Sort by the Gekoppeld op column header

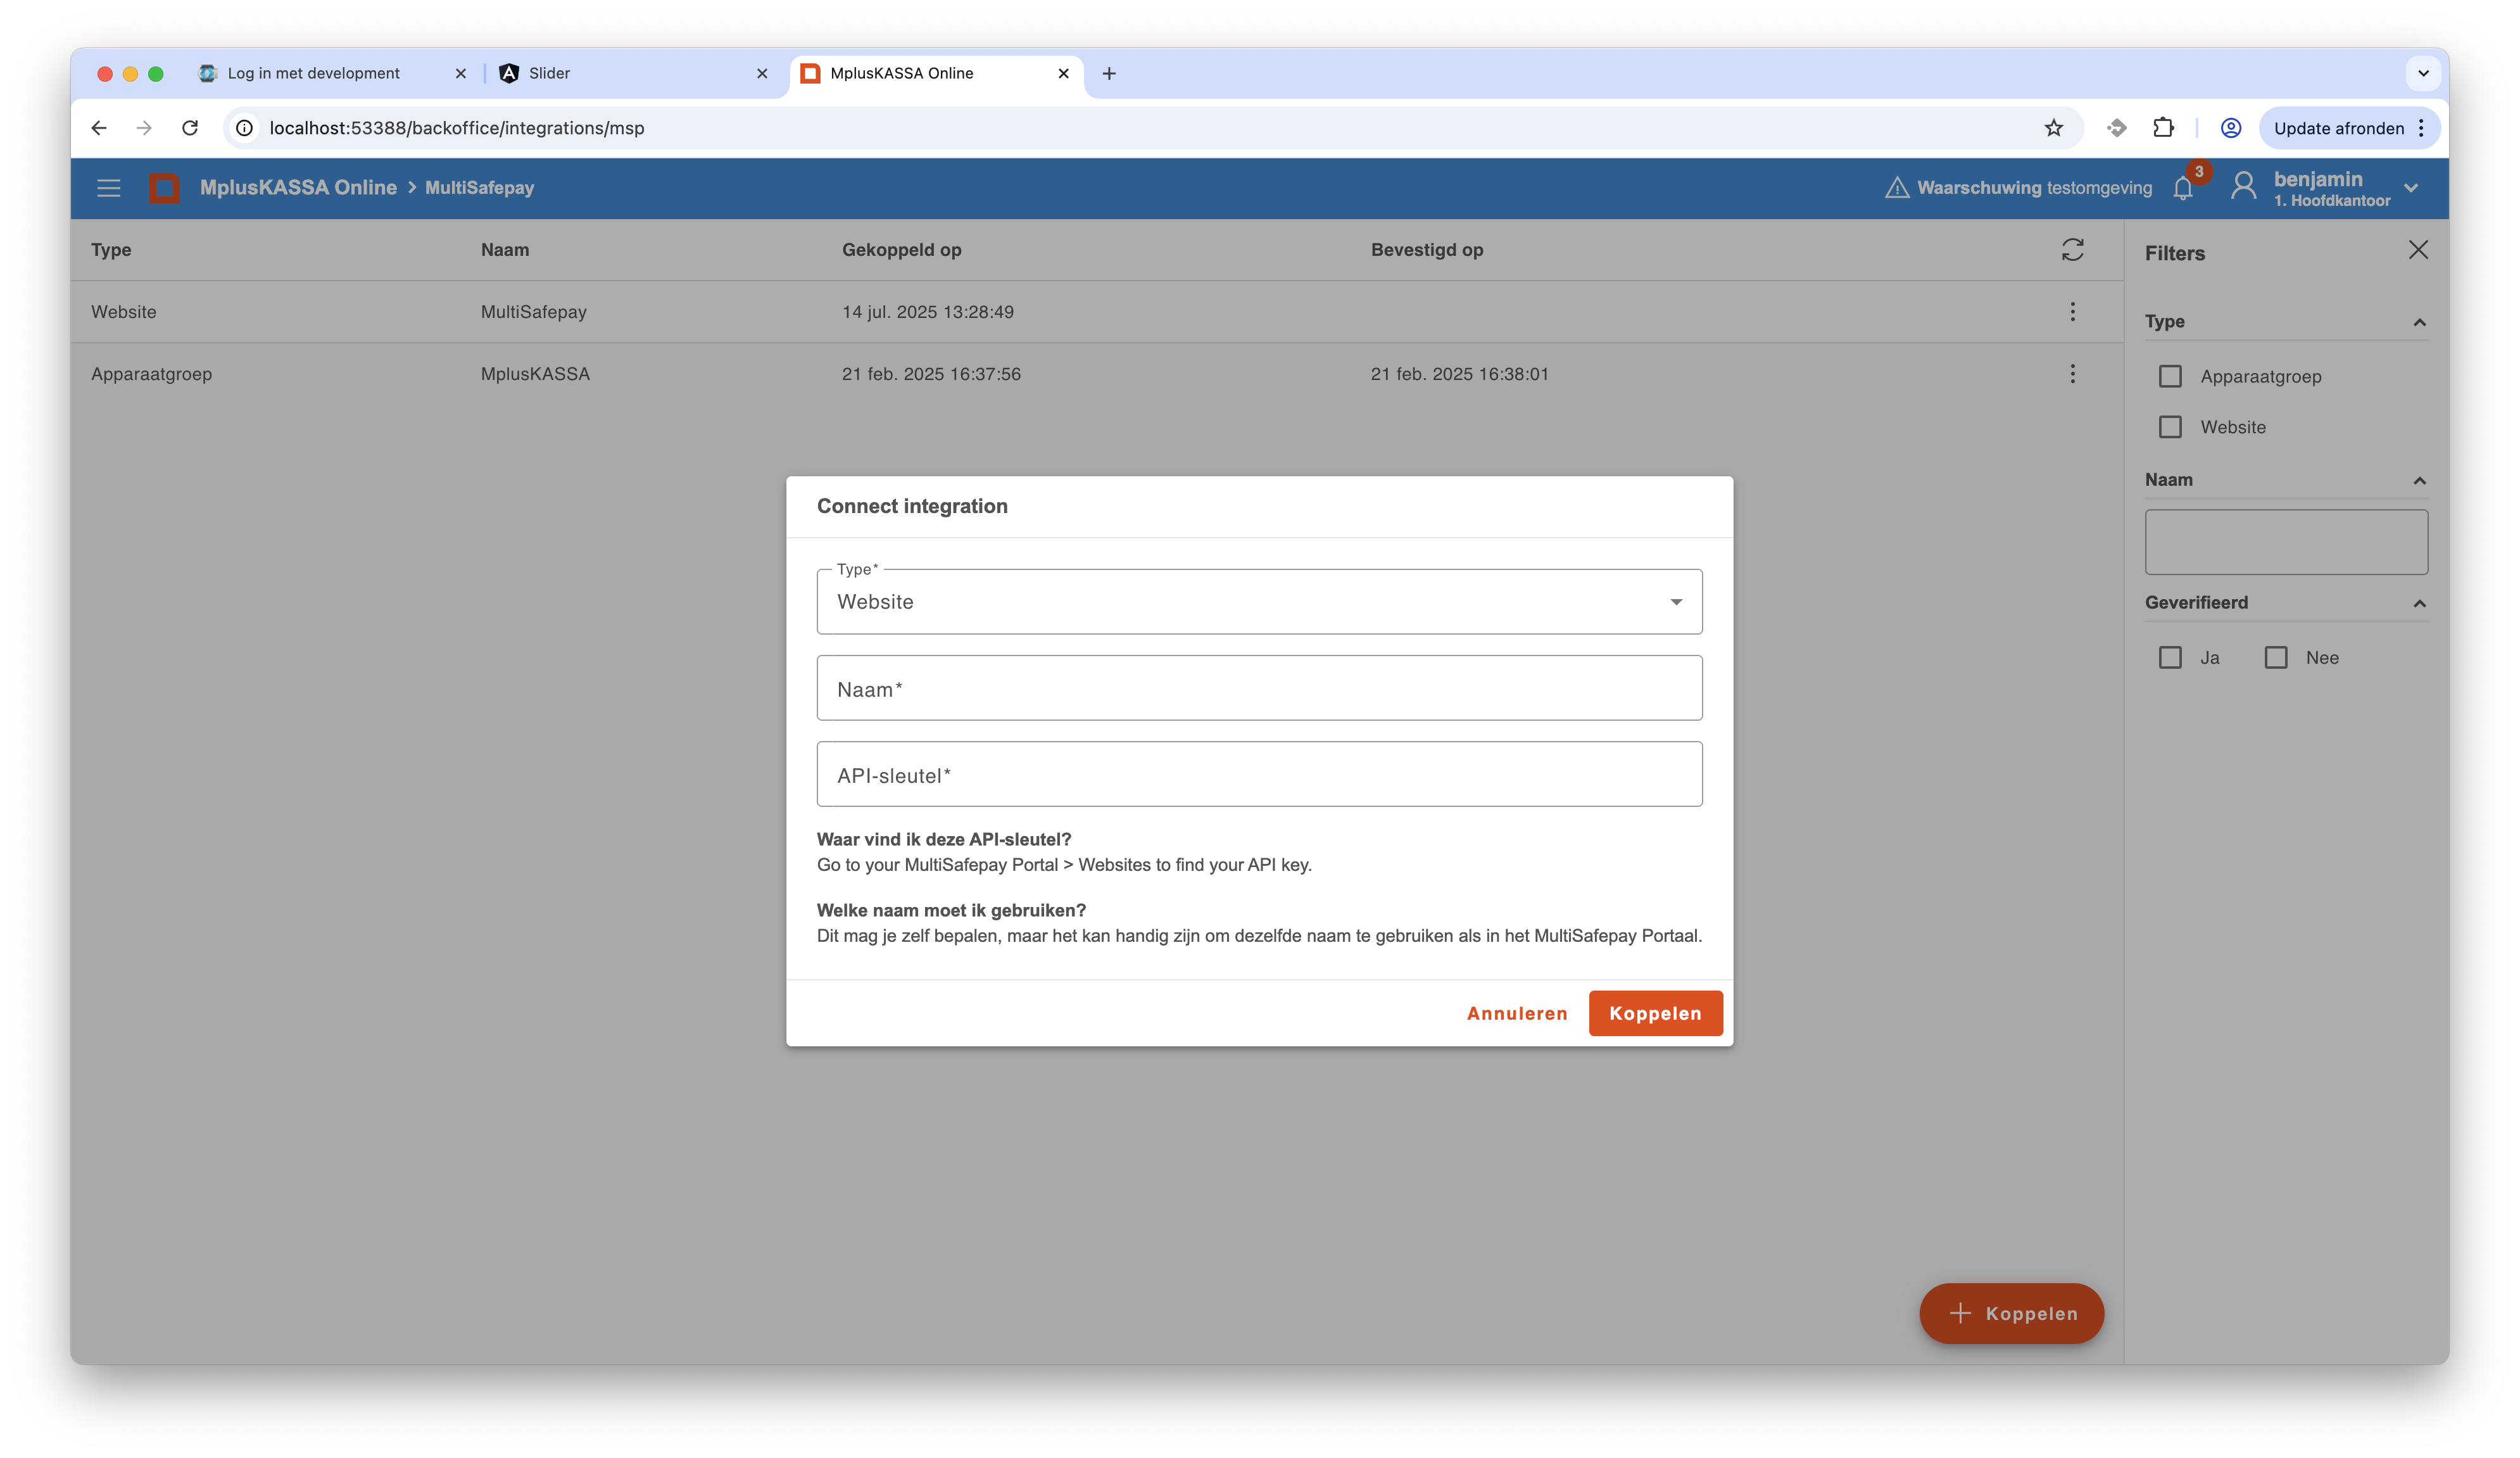pyautogui.click(x=901, y=250)
